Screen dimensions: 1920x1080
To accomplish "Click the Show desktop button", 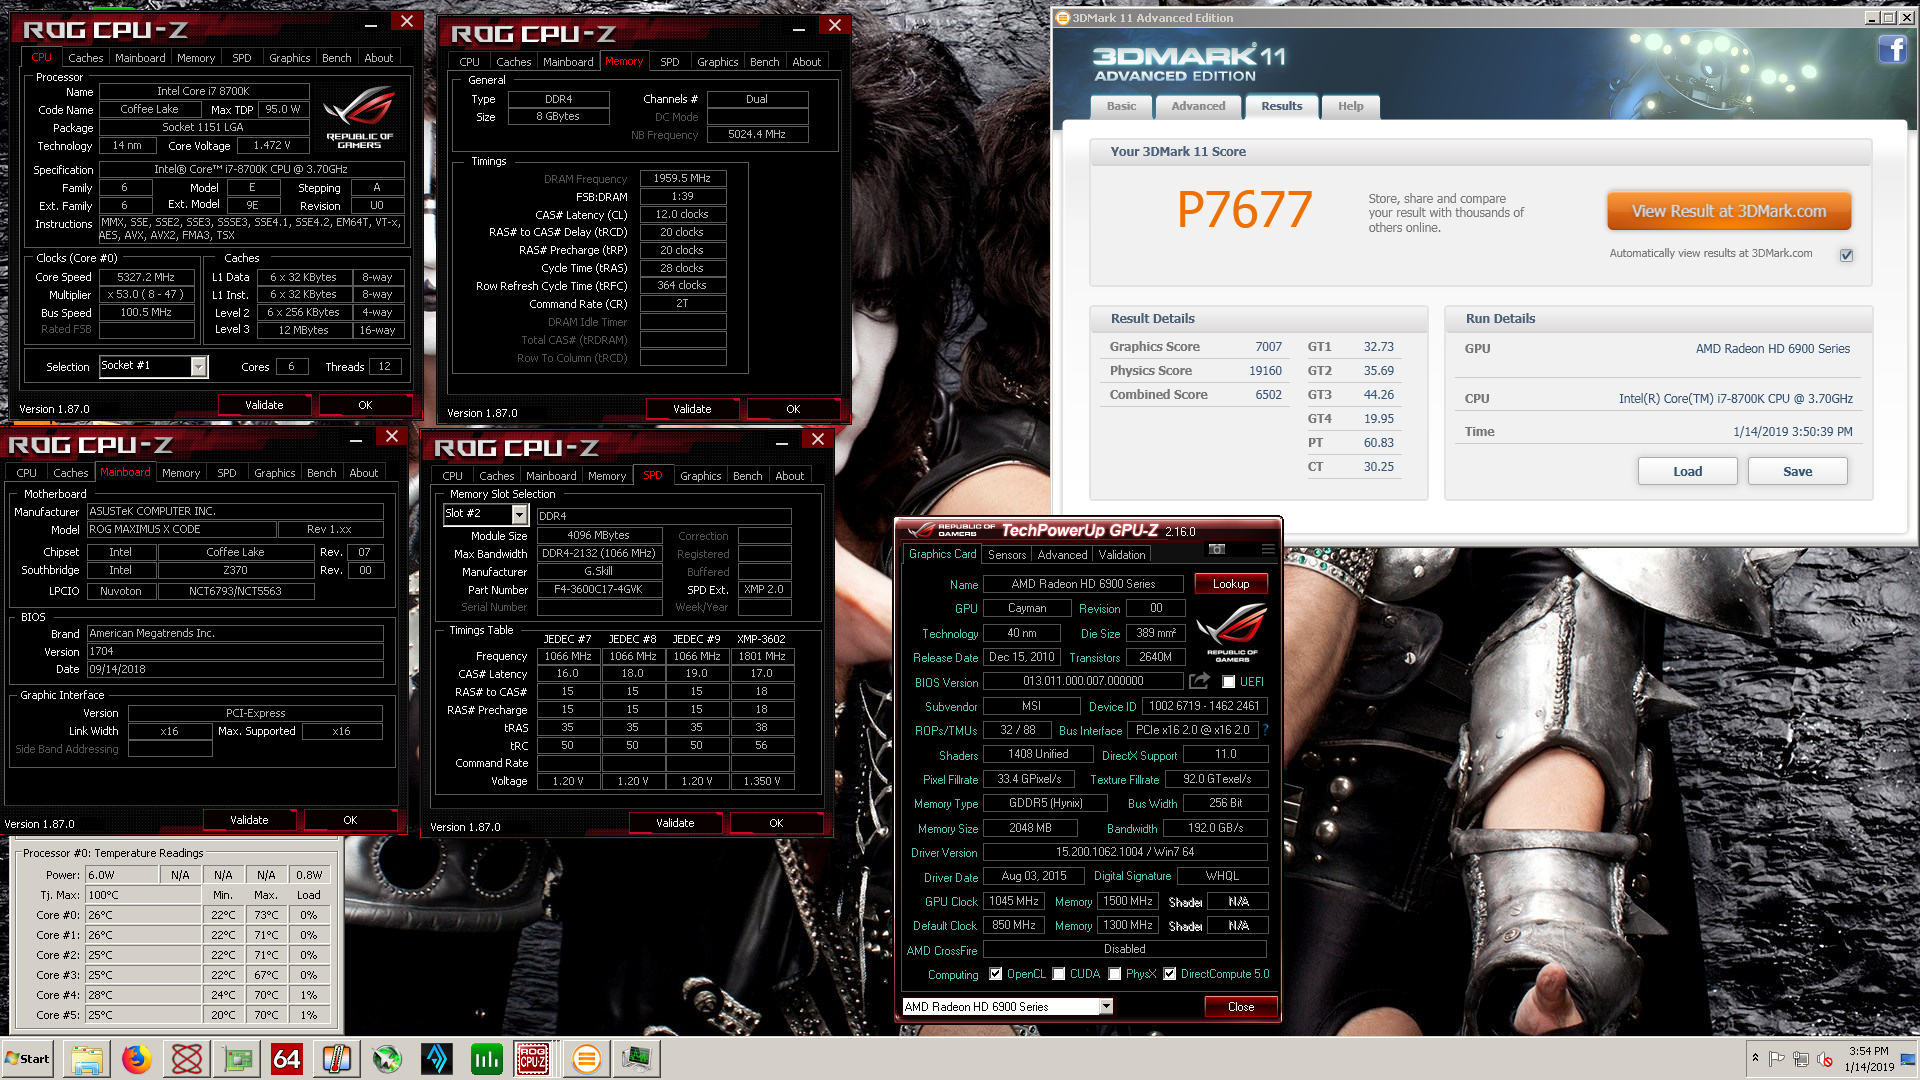I will pos(1910,1058).
